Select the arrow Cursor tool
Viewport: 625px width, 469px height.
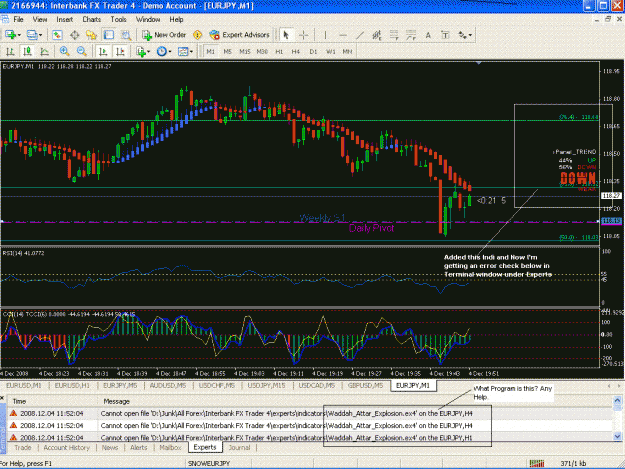[286, 35]
